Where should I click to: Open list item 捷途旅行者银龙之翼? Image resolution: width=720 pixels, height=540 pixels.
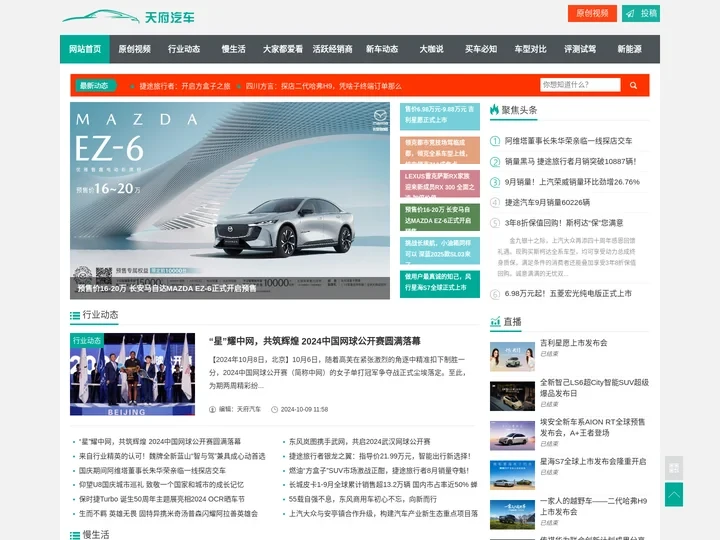[380, 456]
